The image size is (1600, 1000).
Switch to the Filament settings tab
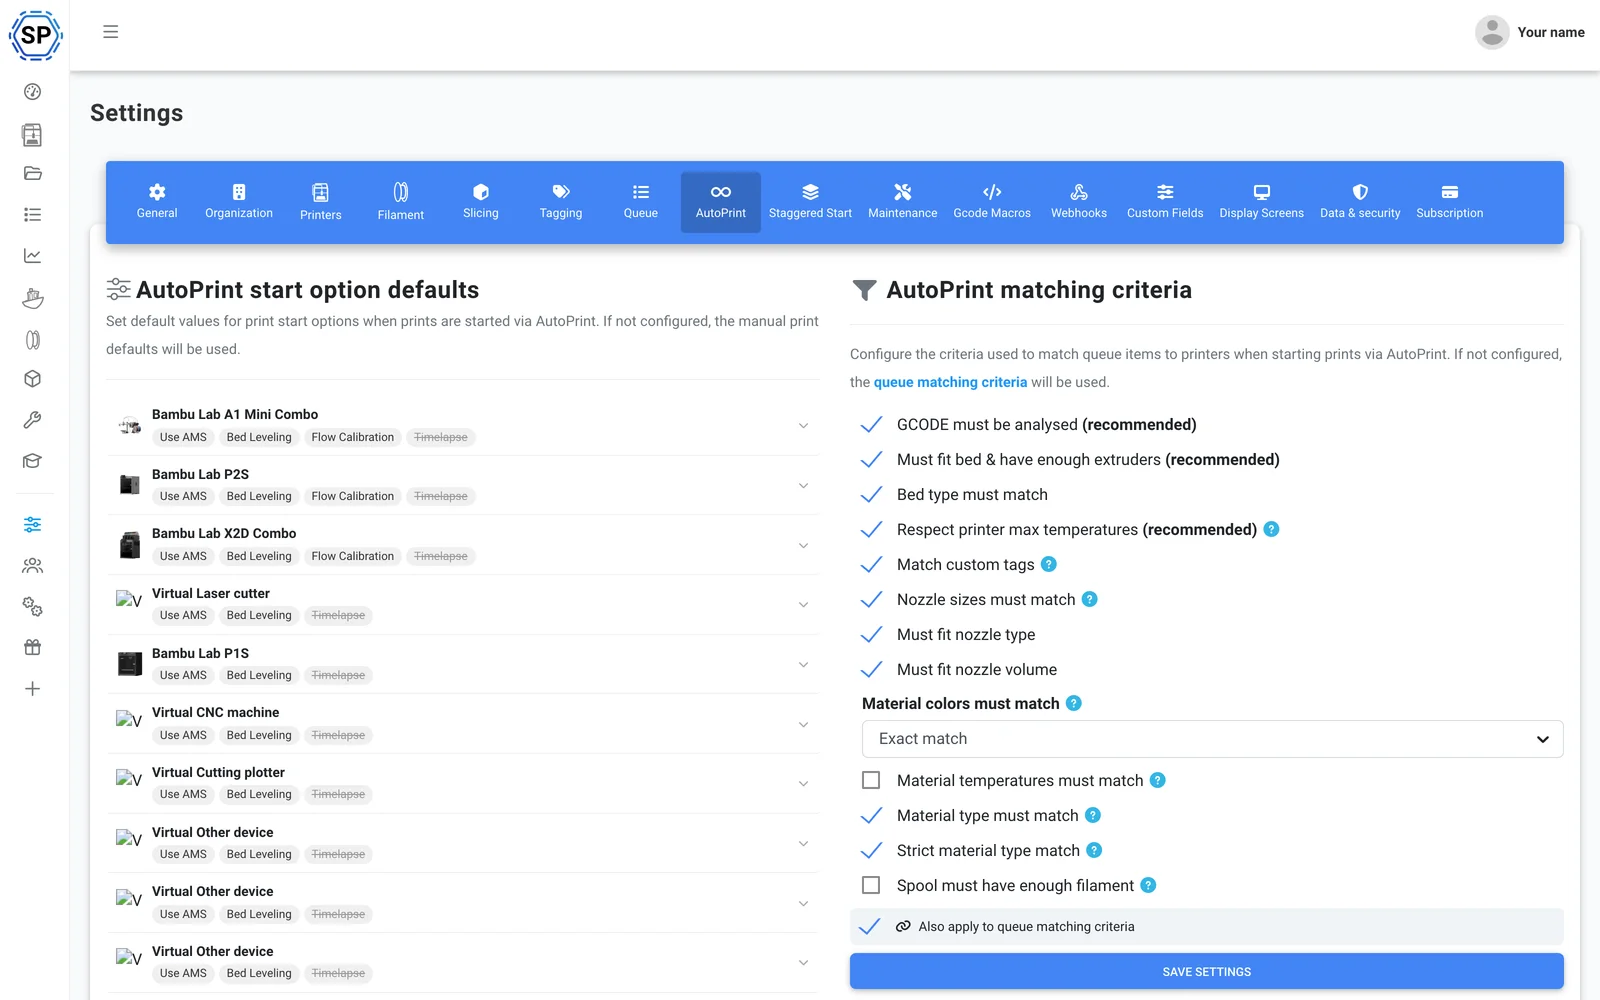pos(401,202)
